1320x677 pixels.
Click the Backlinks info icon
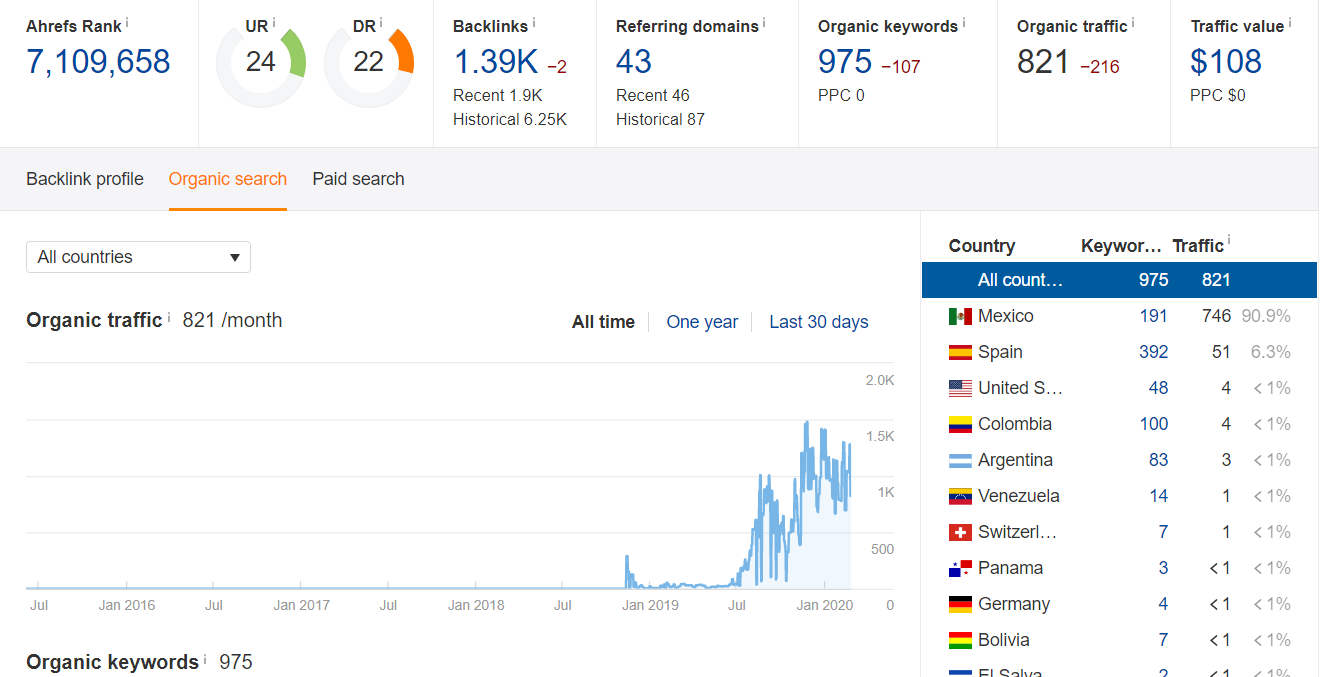pyautogui.click(x=534, y=22)
